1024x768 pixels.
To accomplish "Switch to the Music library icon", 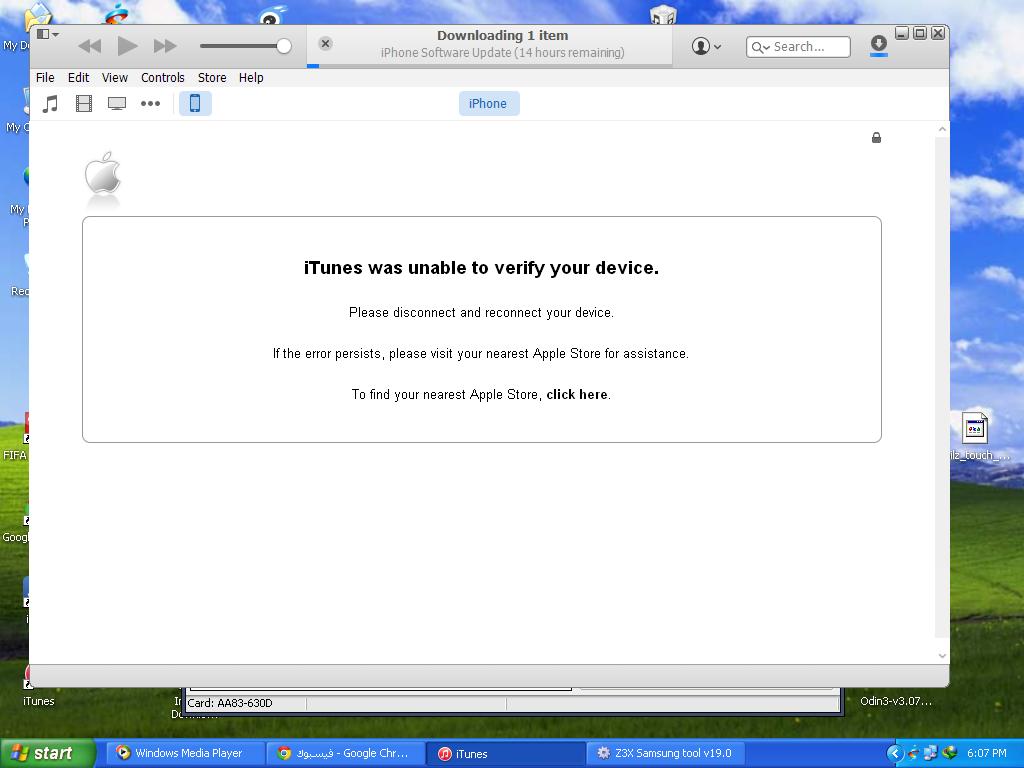I will tap(50, 104).
